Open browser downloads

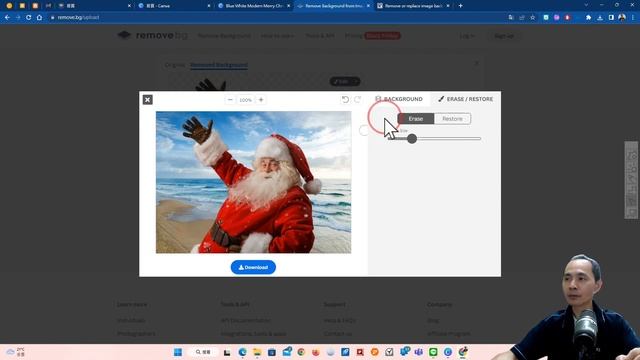coord(600,18)
